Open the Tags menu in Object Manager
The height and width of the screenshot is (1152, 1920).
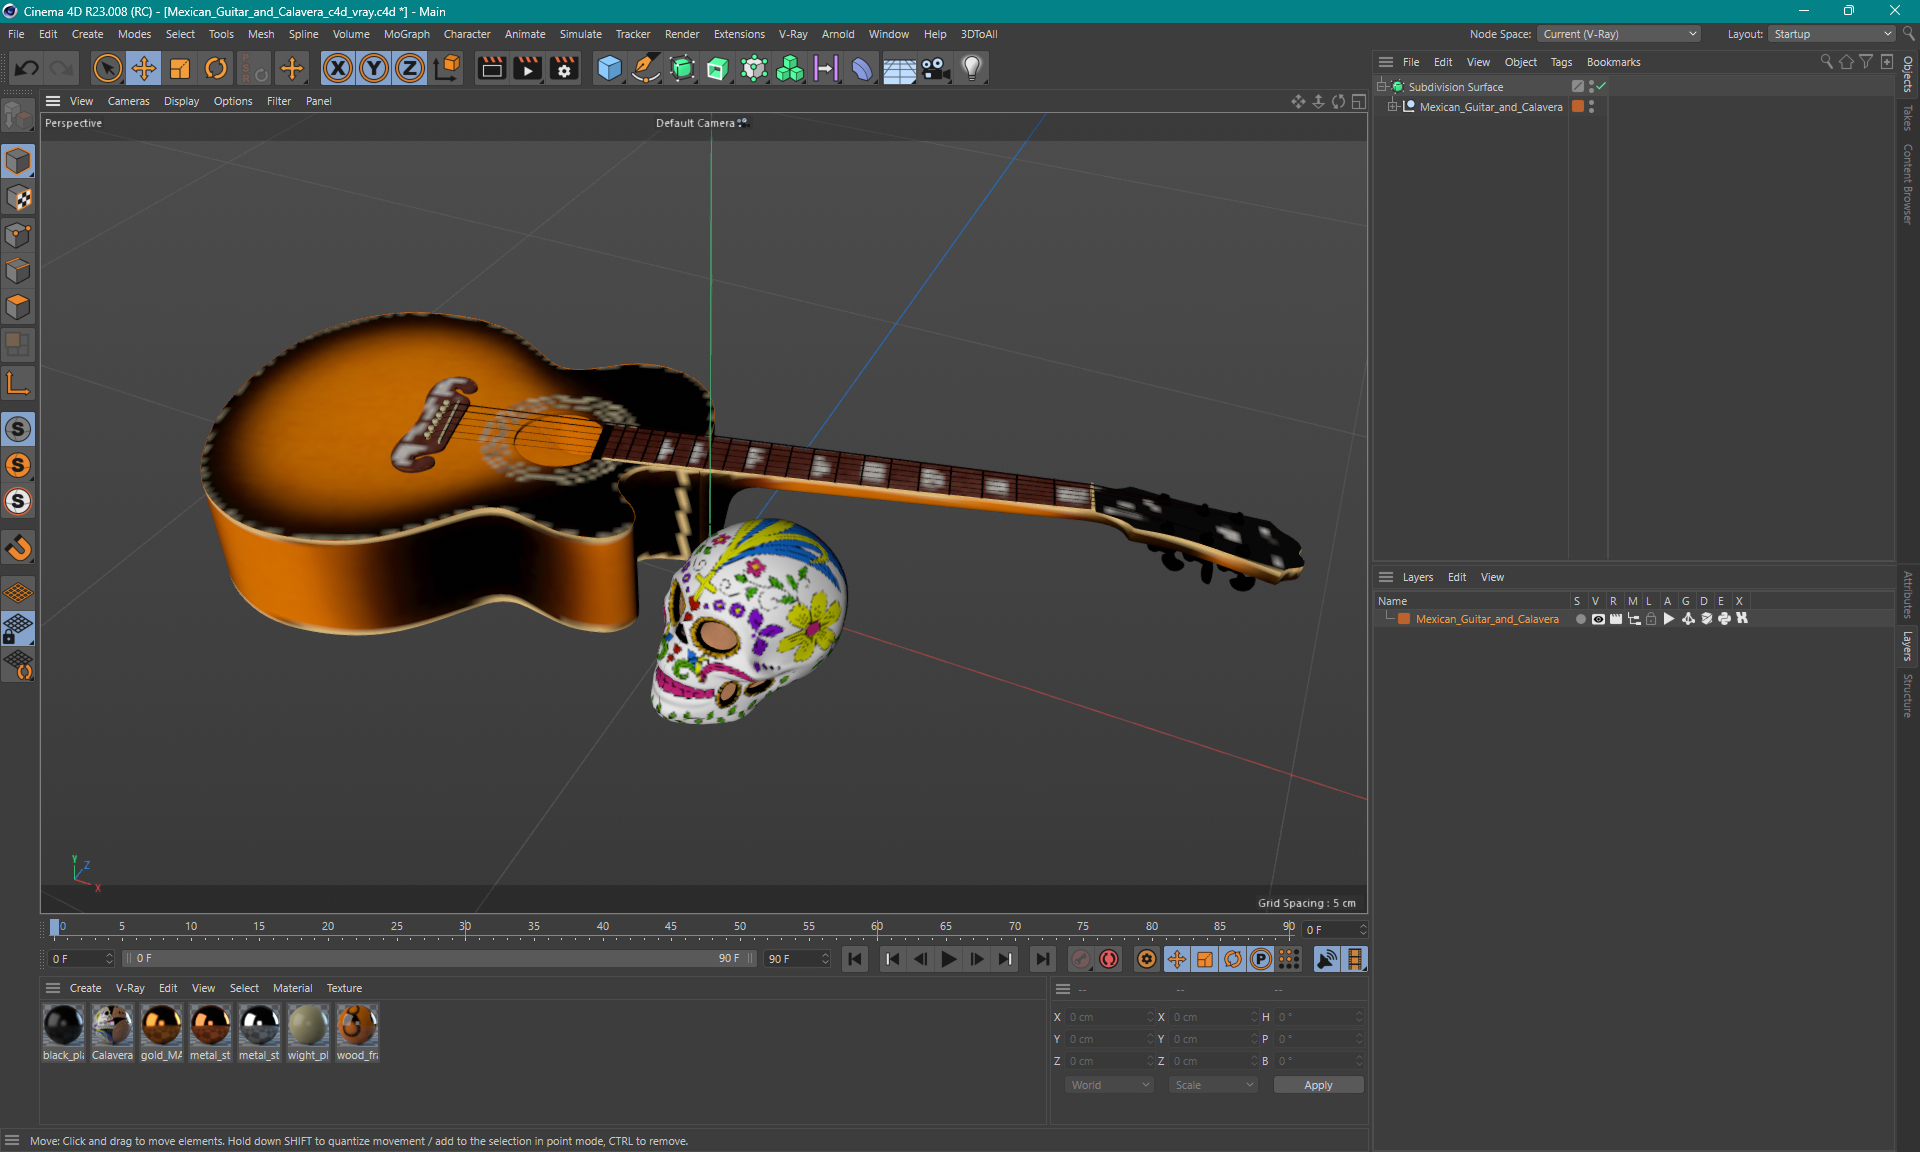(x=1561, y=62)
